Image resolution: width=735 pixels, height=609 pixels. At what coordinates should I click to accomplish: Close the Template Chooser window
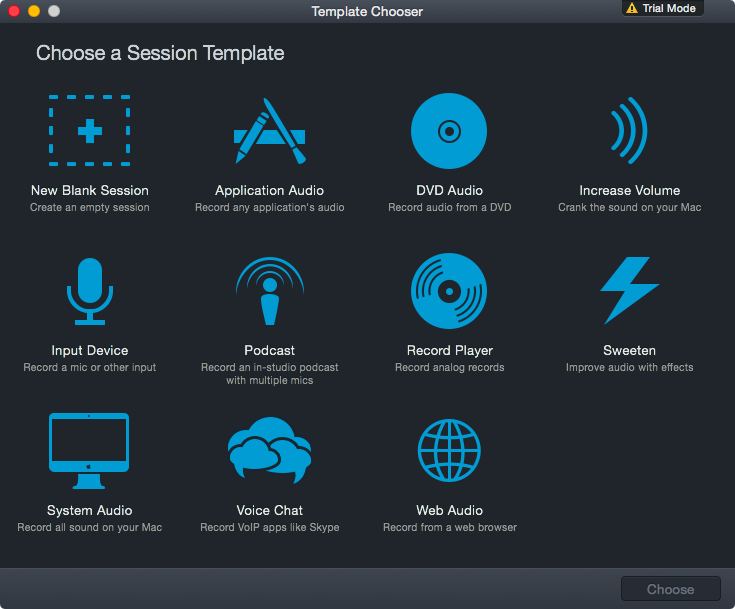coord(14,11)
